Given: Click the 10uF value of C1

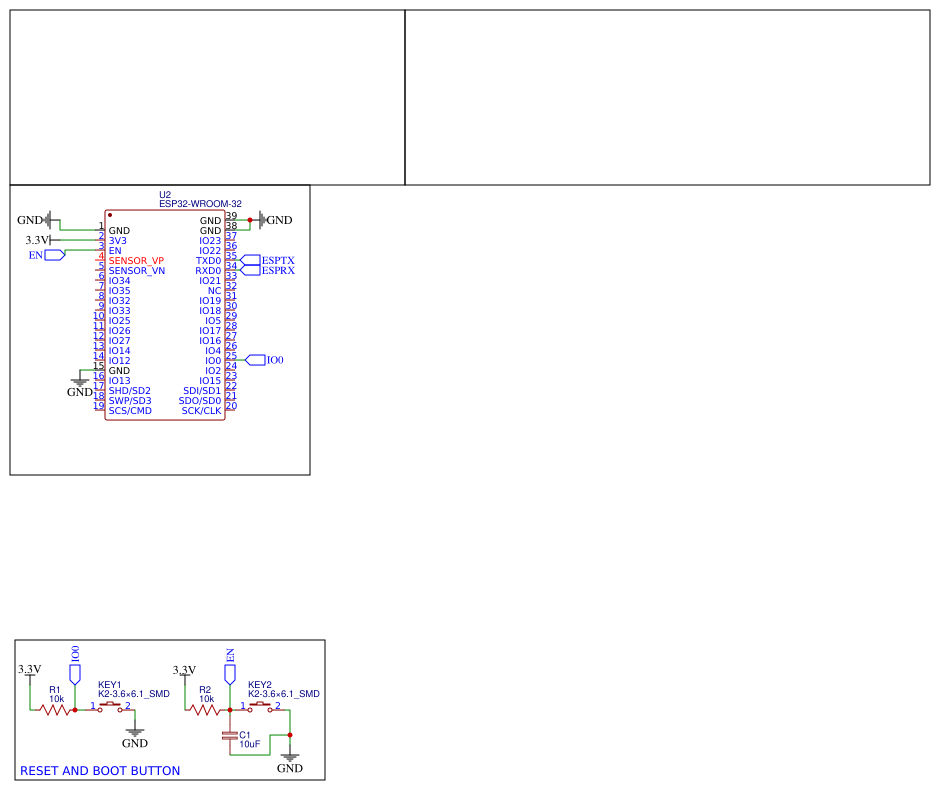Looking at the screenshot, I should click(x=250, y=744).
